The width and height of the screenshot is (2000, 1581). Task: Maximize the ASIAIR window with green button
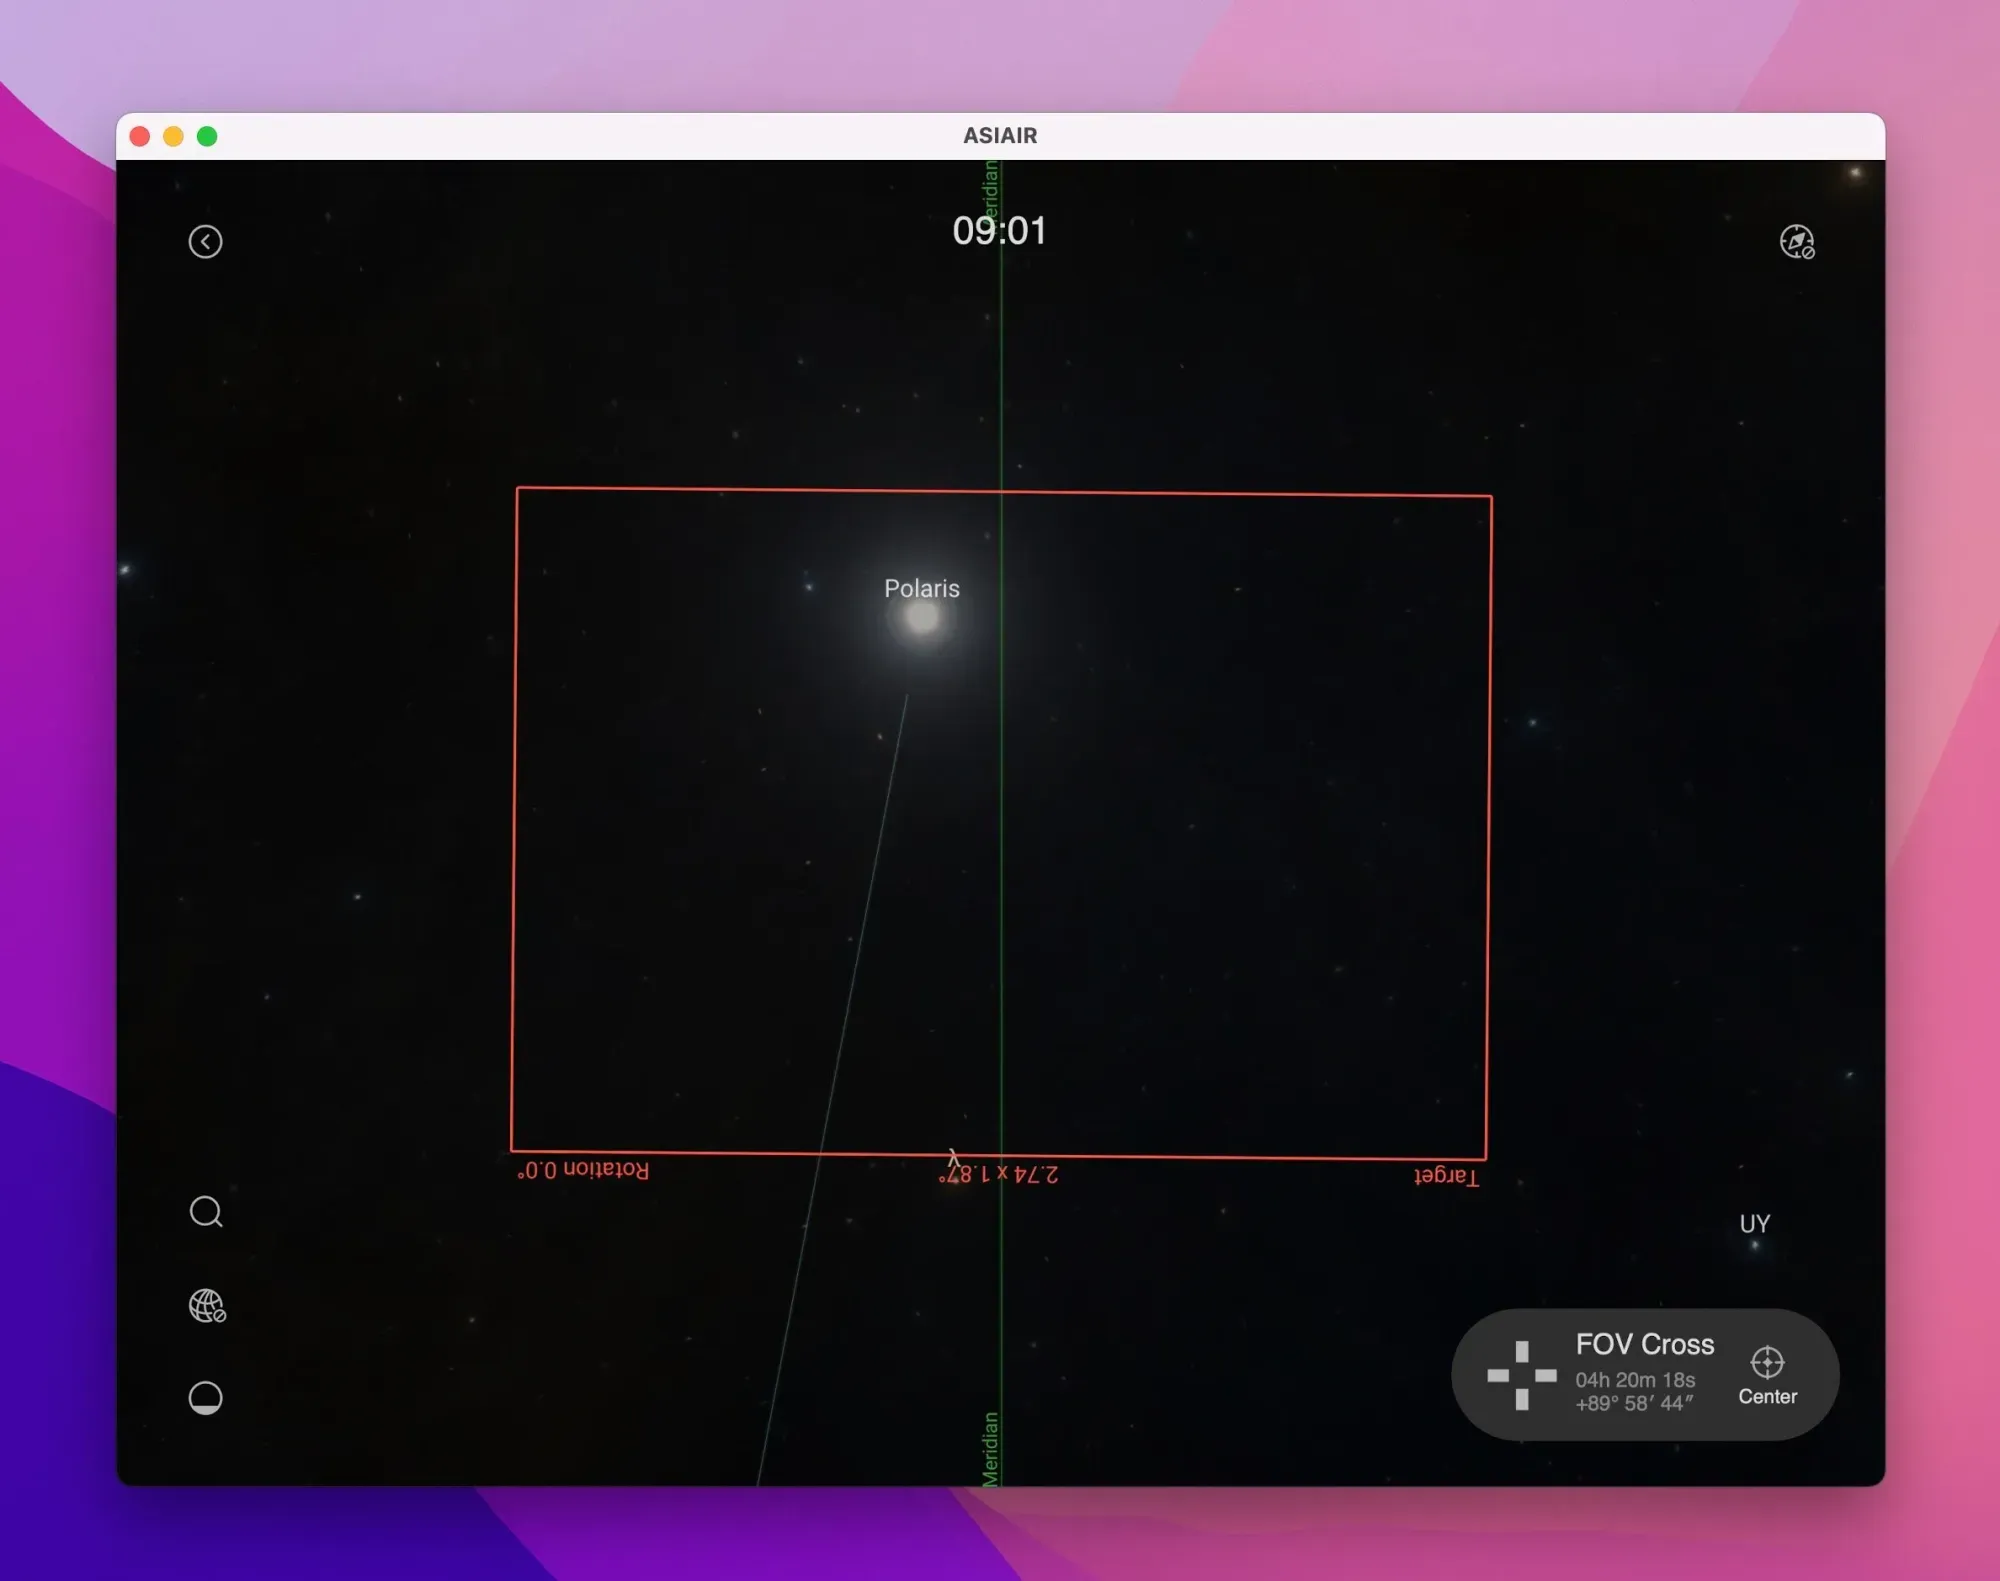point(207,136)
